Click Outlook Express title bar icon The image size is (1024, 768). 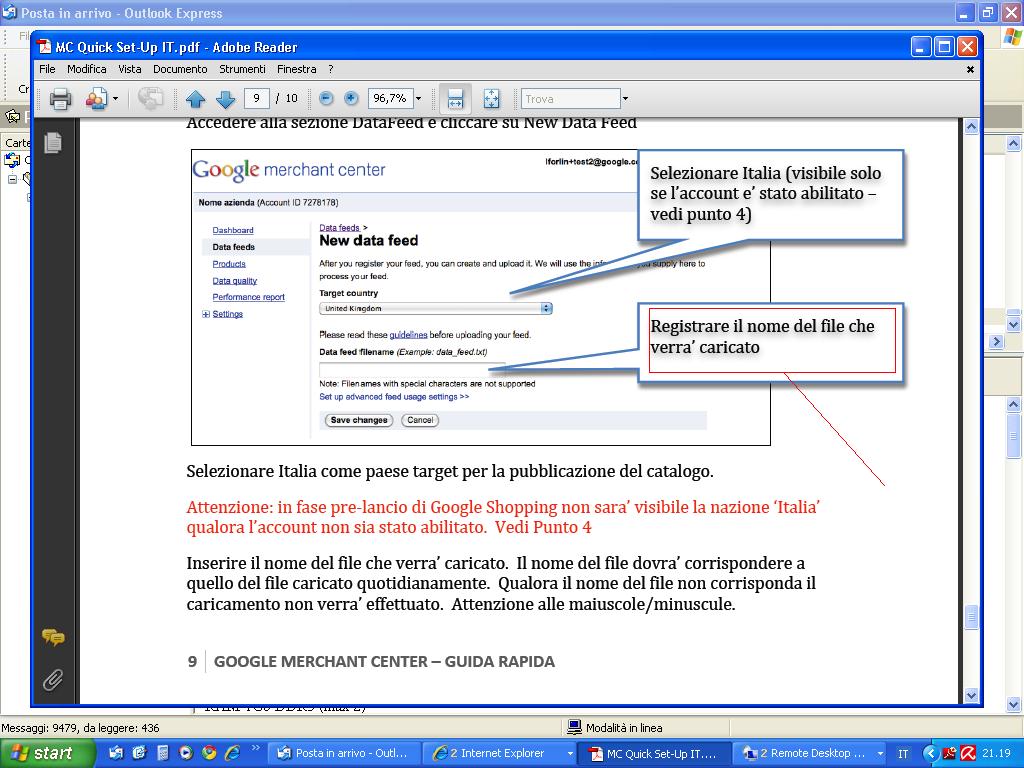pyautogui.click(x=9, y=12)
